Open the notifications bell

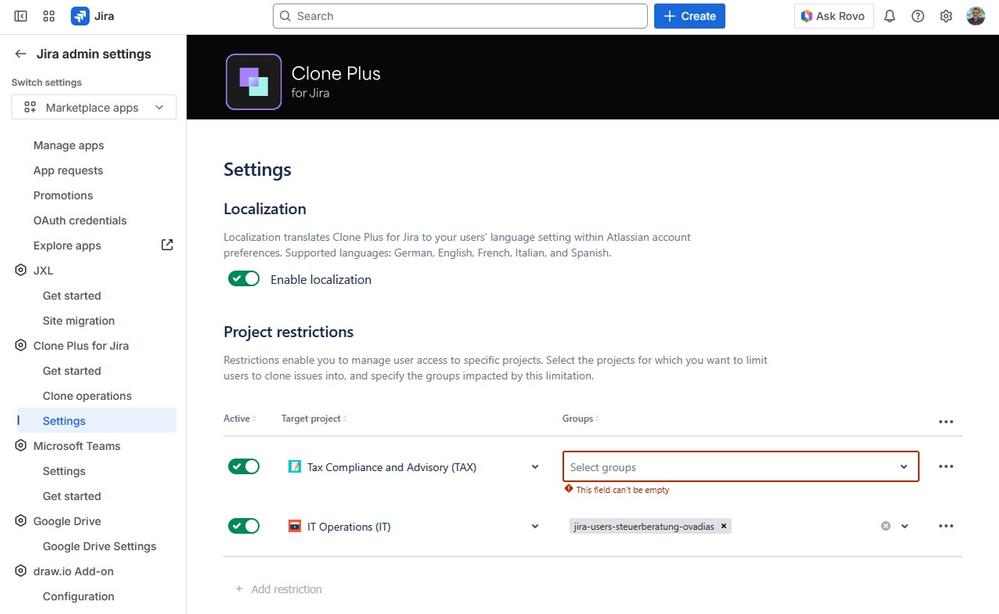pos(889,16)
